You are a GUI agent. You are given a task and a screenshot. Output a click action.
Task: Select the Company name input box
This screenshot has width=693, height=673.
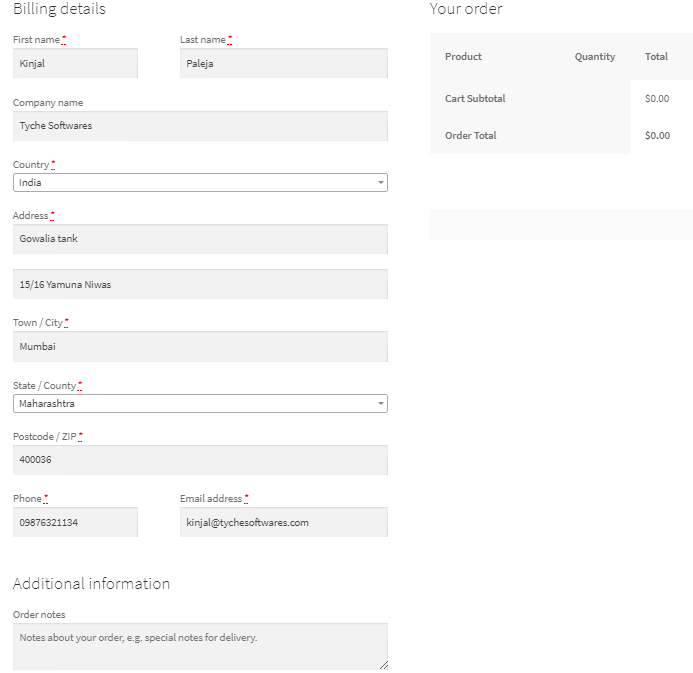coord(200,126)
